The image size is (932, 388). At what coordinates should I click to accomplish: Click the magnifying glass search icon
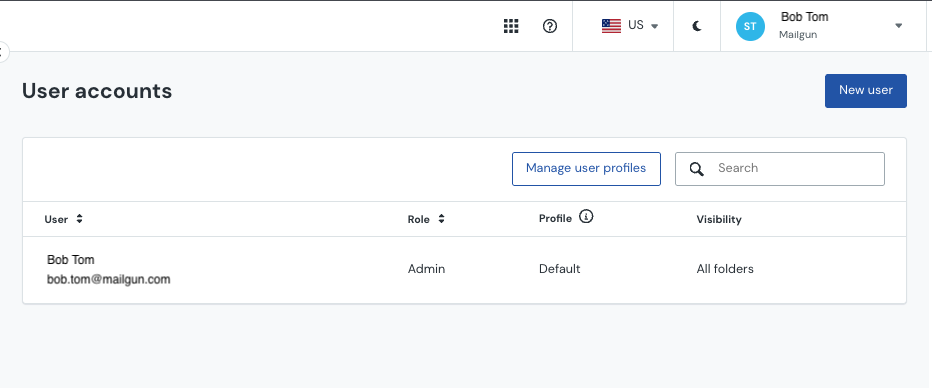click(x=697, y=169)
